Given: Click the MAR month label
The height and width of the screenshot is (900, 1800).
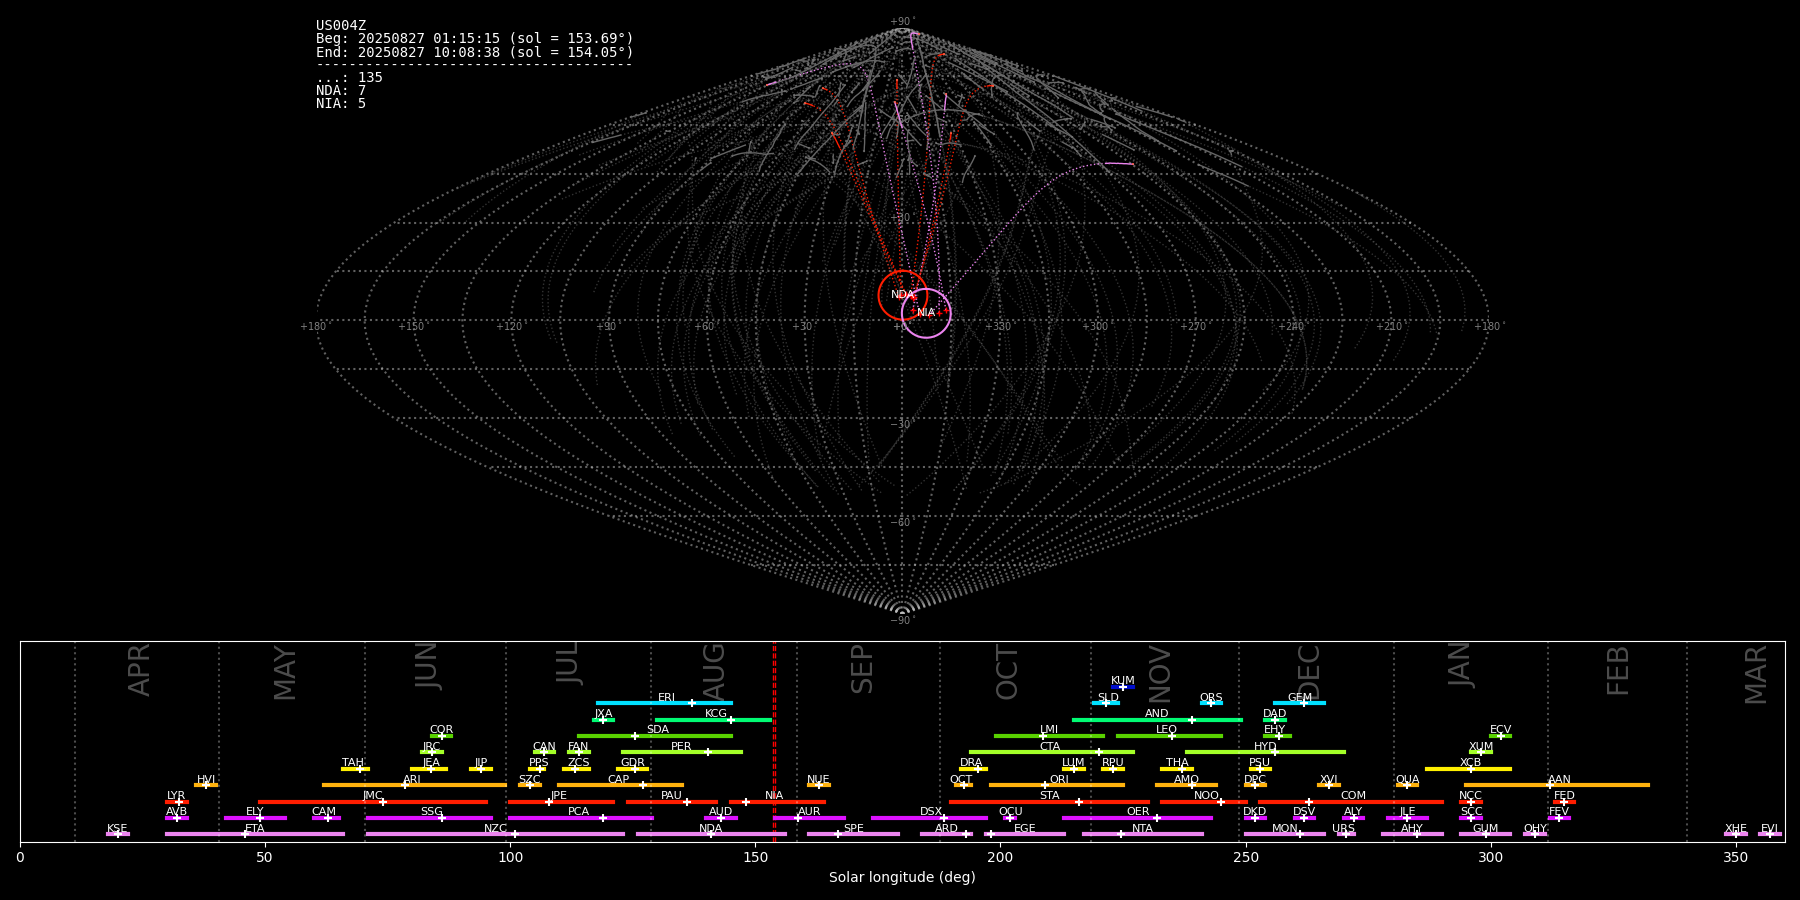Looking at the screenshot, I should point(1756,675).
